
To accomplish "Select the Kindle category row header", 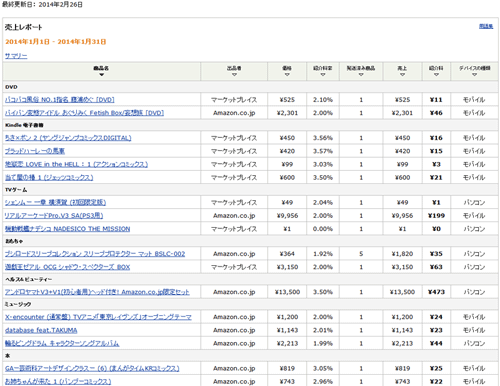I will tap(250, 125).
